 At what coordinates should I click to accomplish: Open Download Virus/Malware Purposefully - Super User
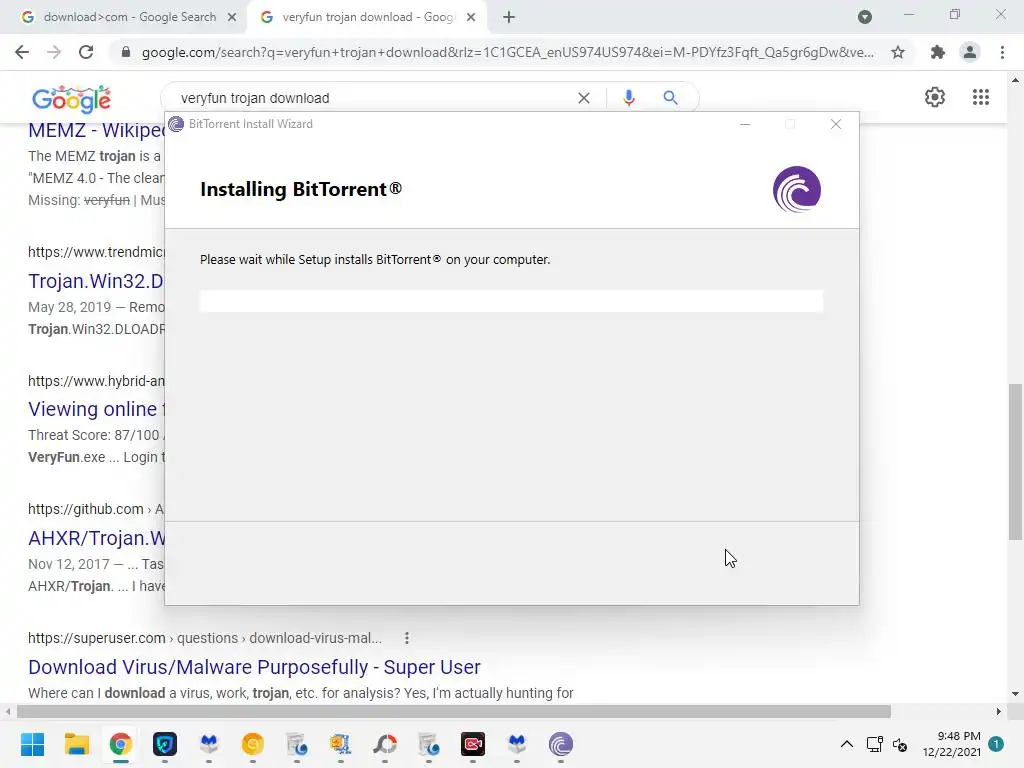click(254, 667)
